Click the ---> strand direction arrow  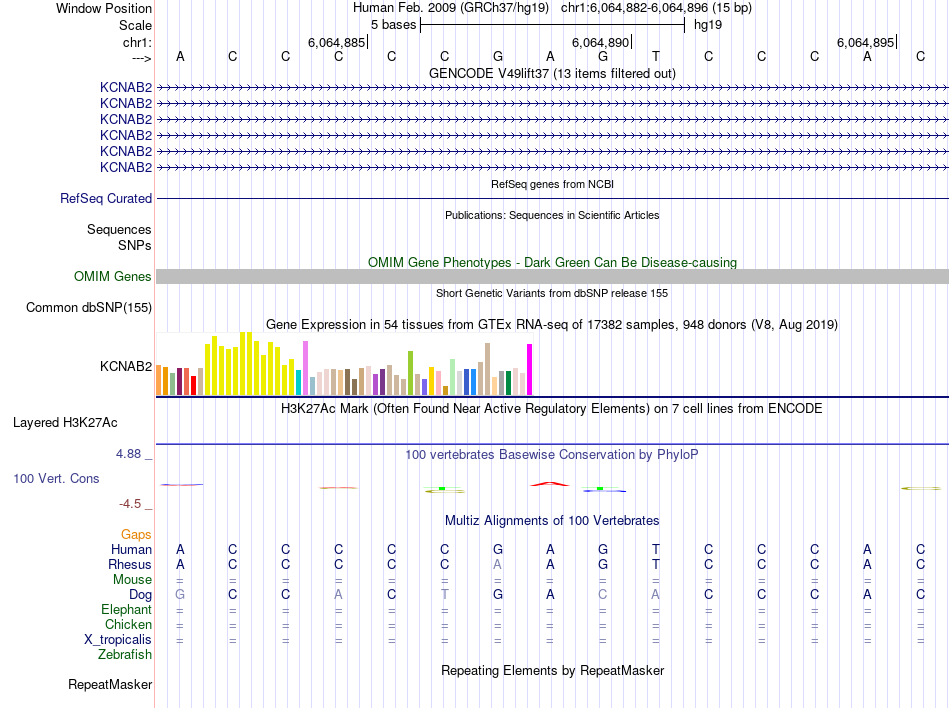(141, 58)
